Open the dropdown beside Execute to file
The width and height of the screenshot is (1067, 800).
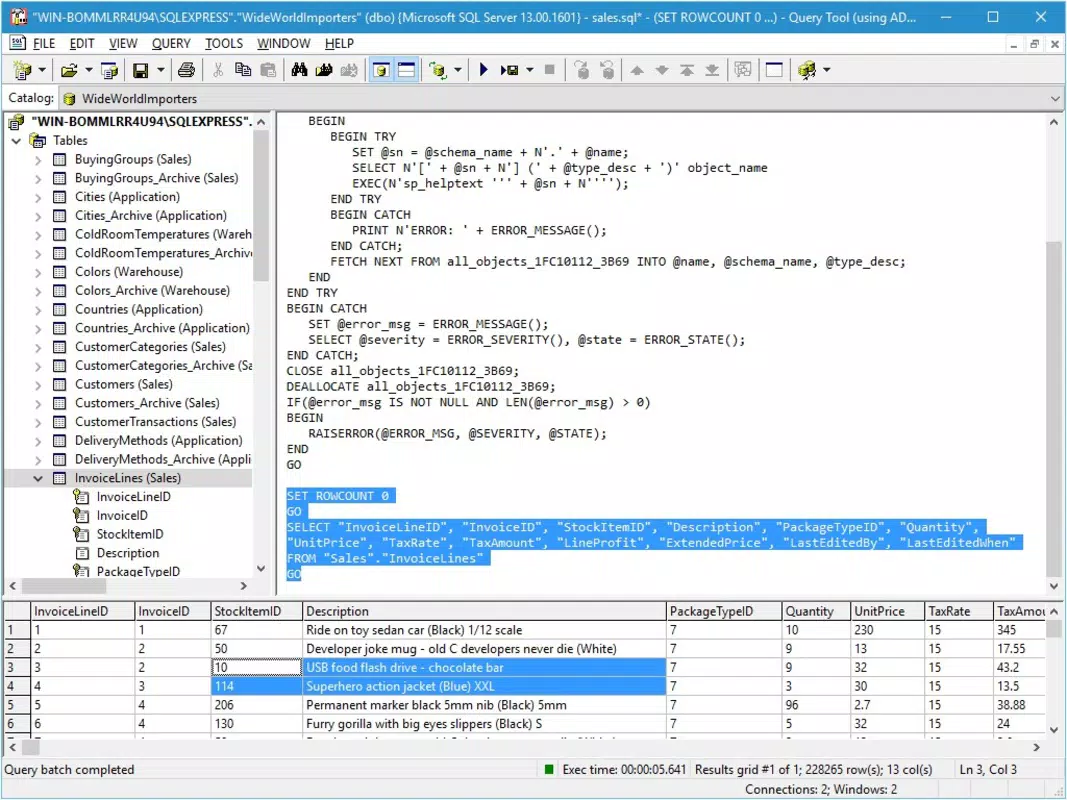tap(529, 70)
